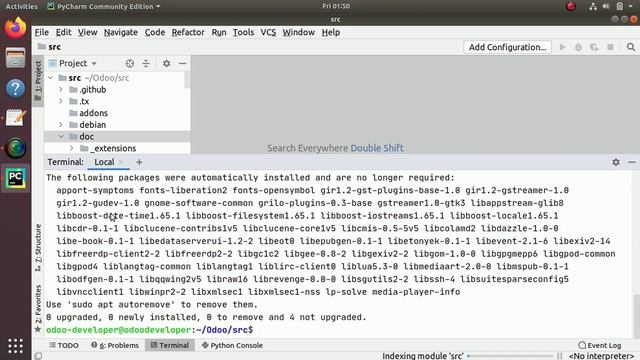Open PyCharm Community Edition app menu
This screenshot has width=640, height=360.
tap(104, 6)
